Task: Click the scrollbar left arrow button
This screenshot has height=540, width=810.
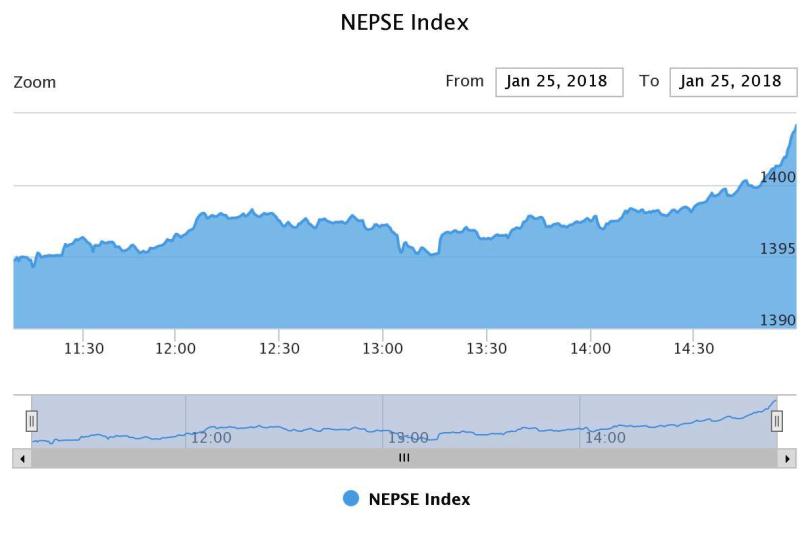Action: (x=22, y=458)
